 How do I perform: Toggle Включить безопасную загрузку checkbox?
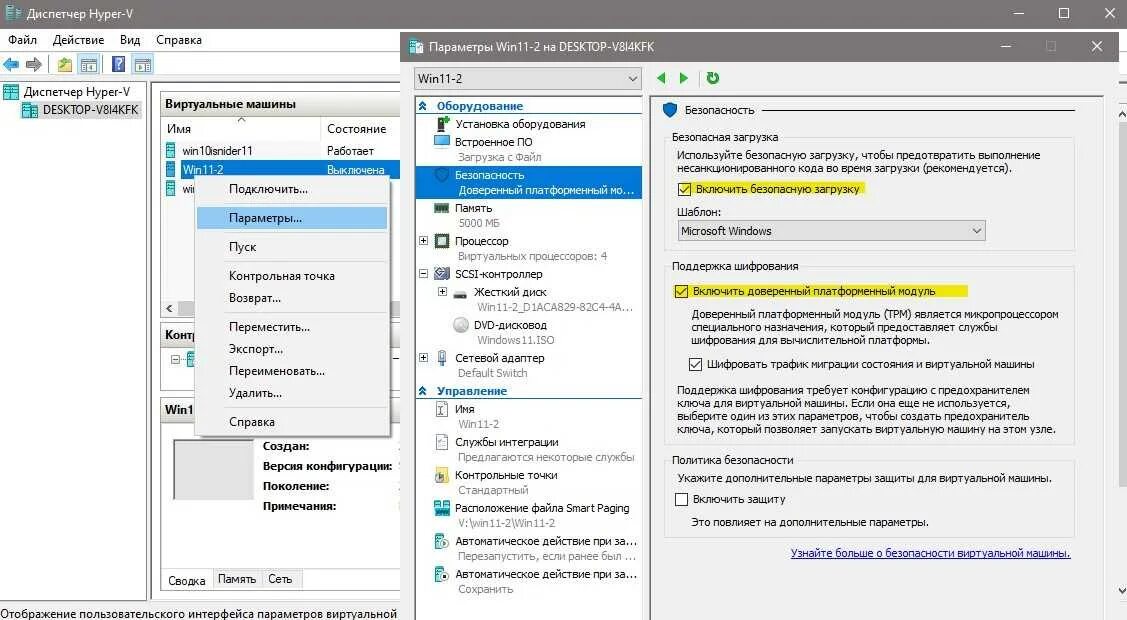684,189
